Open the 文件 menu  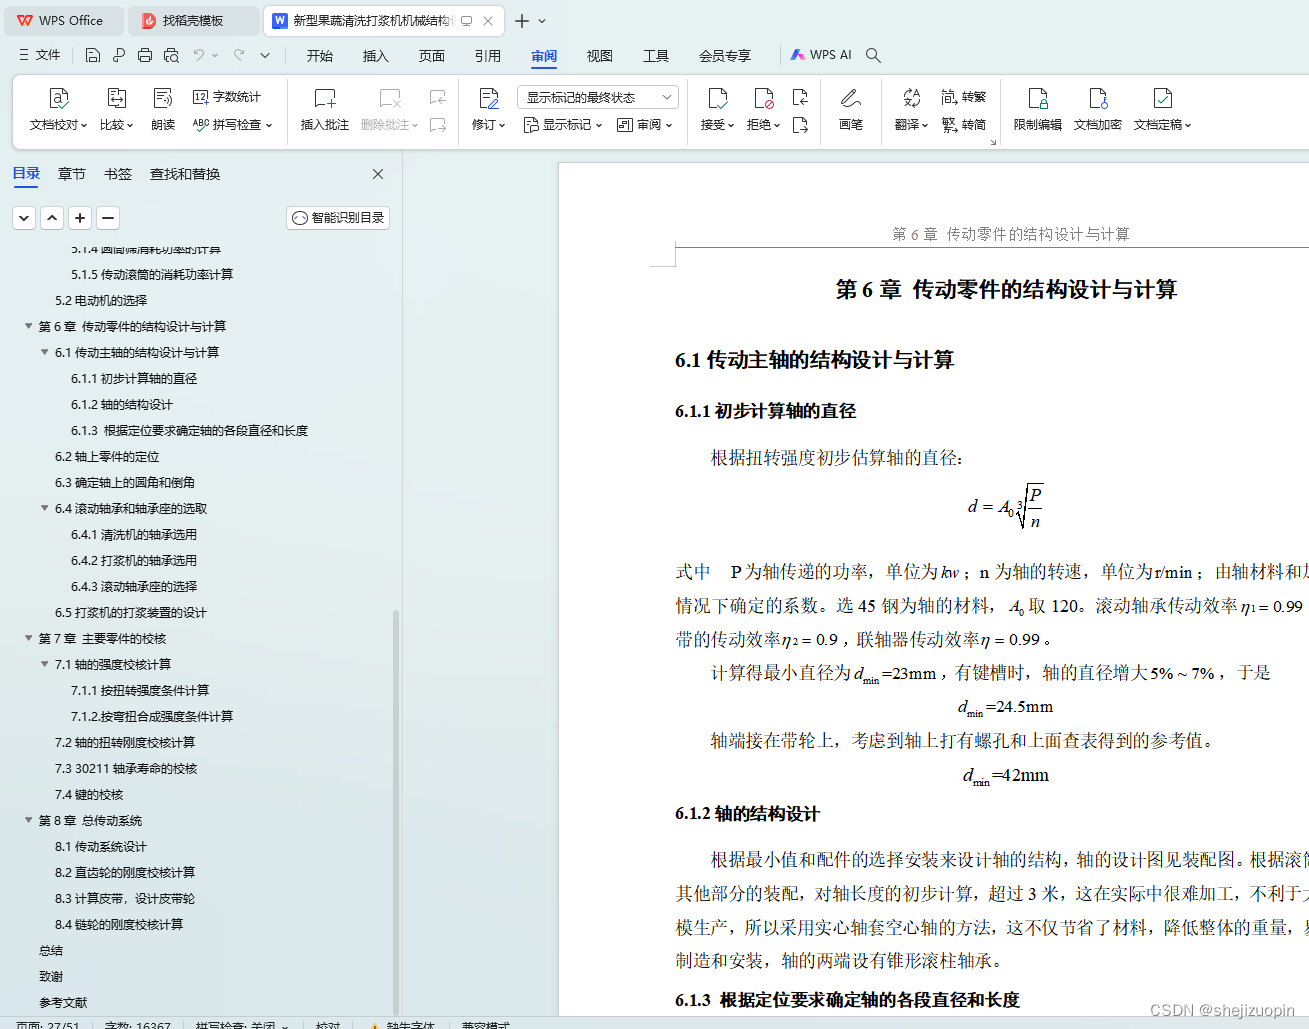coord(40,55)
